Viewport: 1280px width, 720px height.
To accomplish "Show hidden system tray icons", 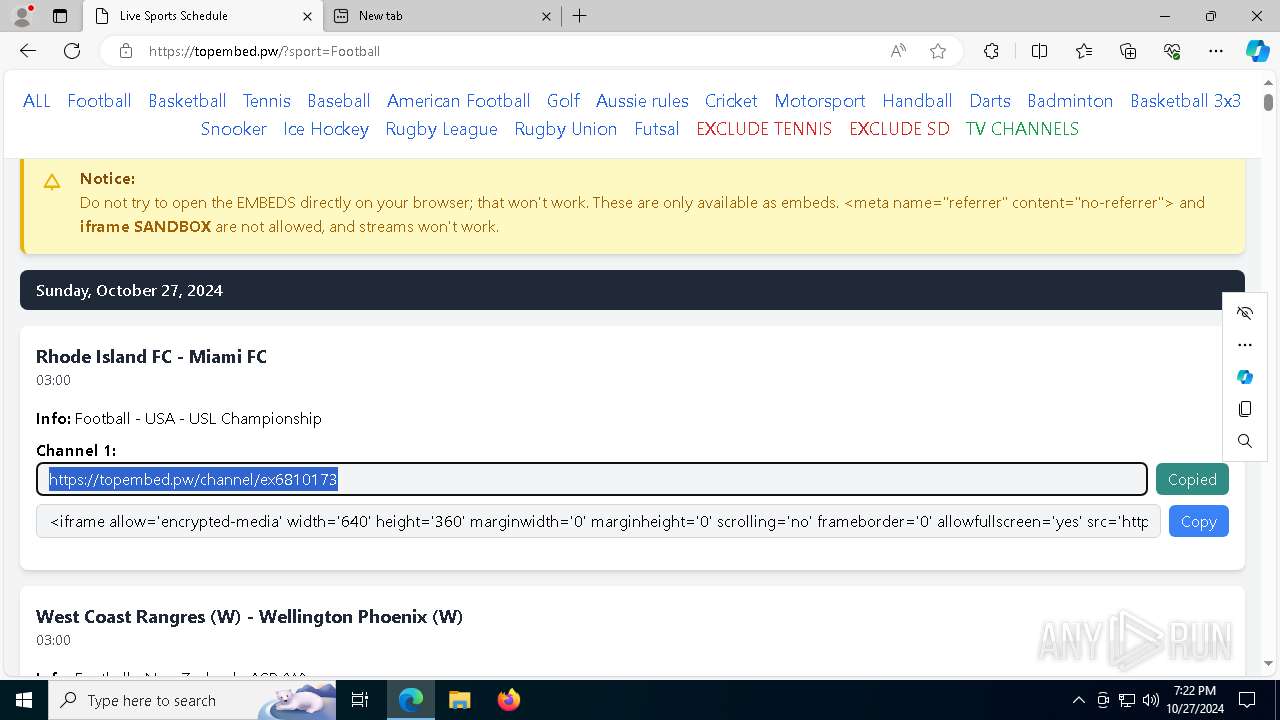I will coord(1078,700).
